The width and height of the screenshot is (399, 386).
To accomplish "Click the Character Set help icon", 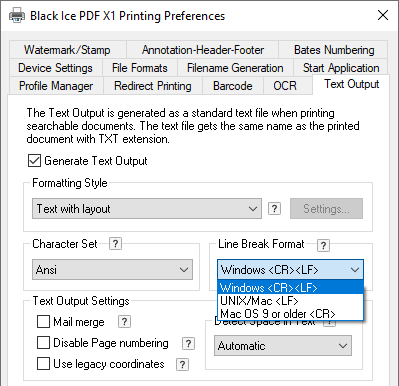I will 115,244.
